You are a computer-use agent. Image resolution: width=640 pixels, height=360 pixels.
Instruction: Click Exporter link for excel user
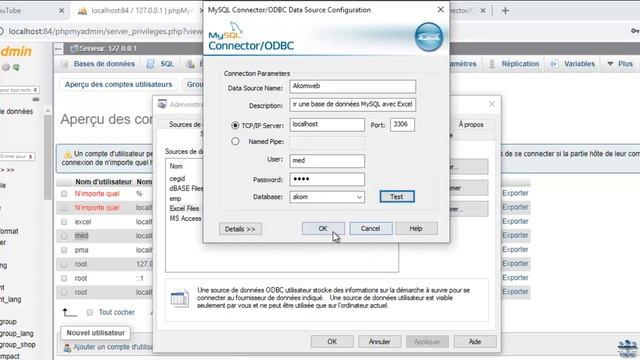click(x=515, y=221)
